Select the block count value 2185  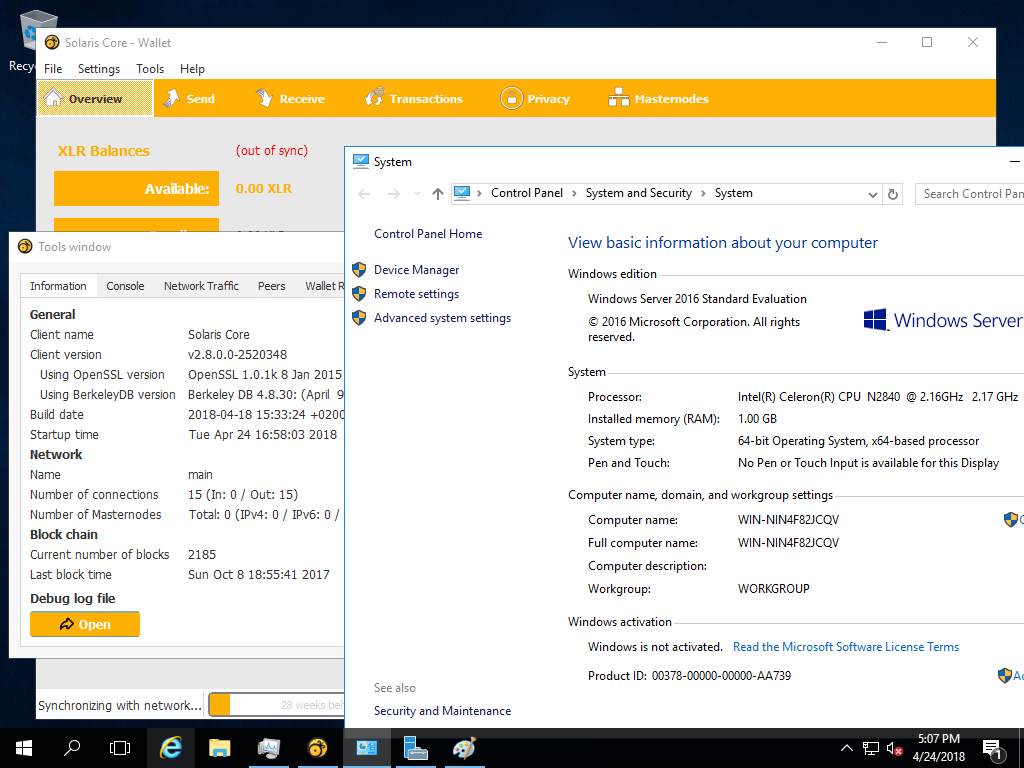tap(202, 554)
